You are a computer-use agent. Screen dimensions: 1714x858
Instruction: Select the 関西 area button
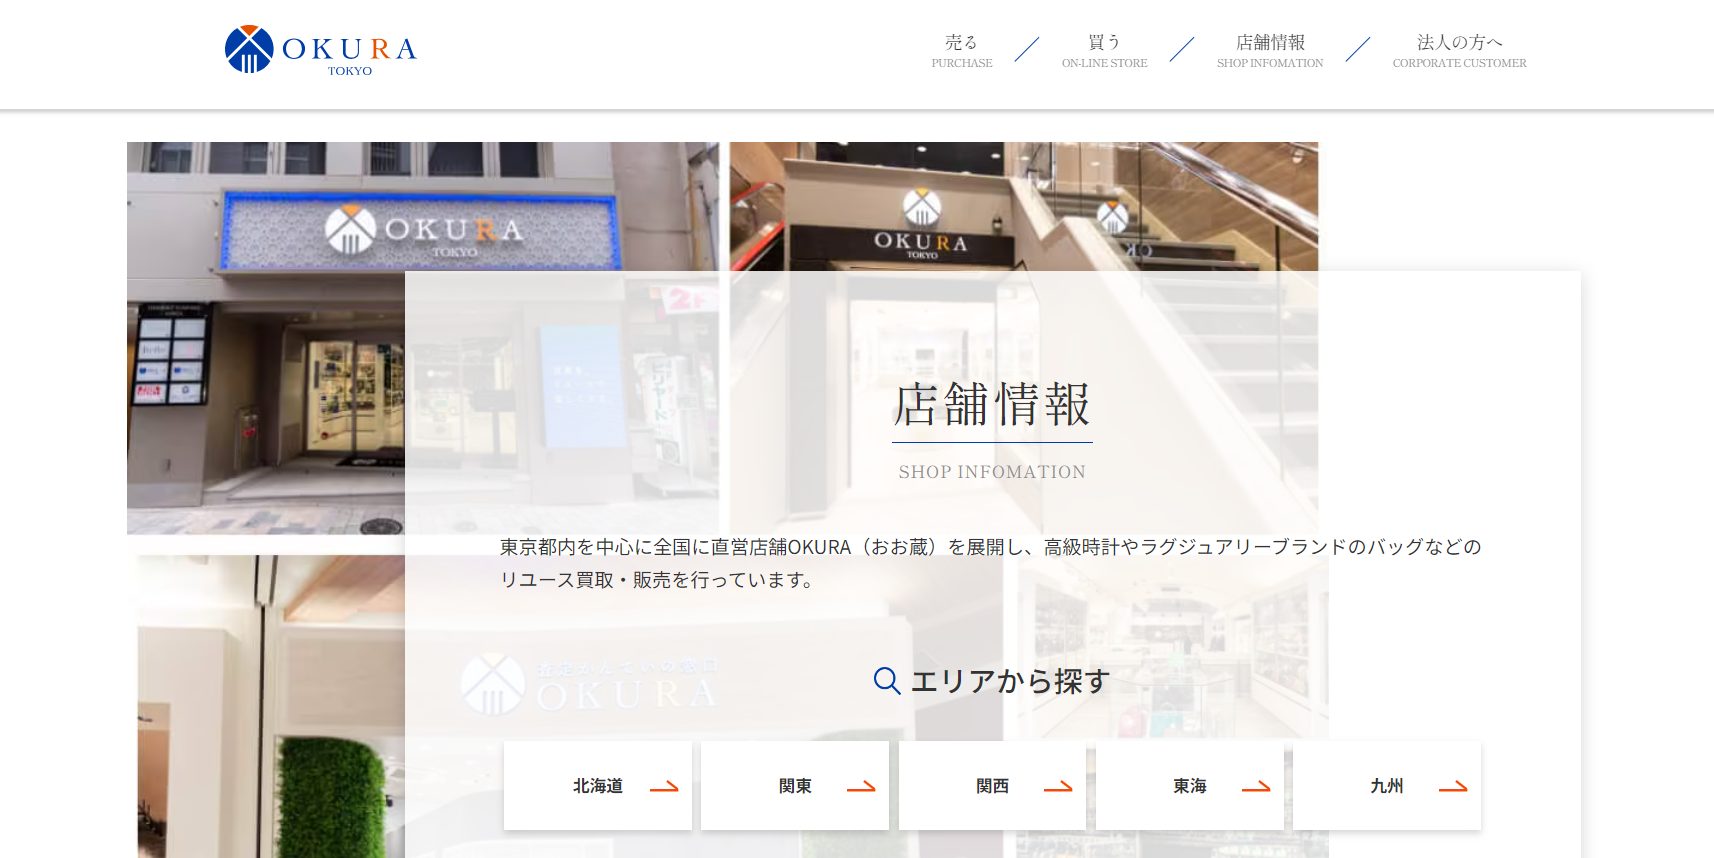pos(992,786)
